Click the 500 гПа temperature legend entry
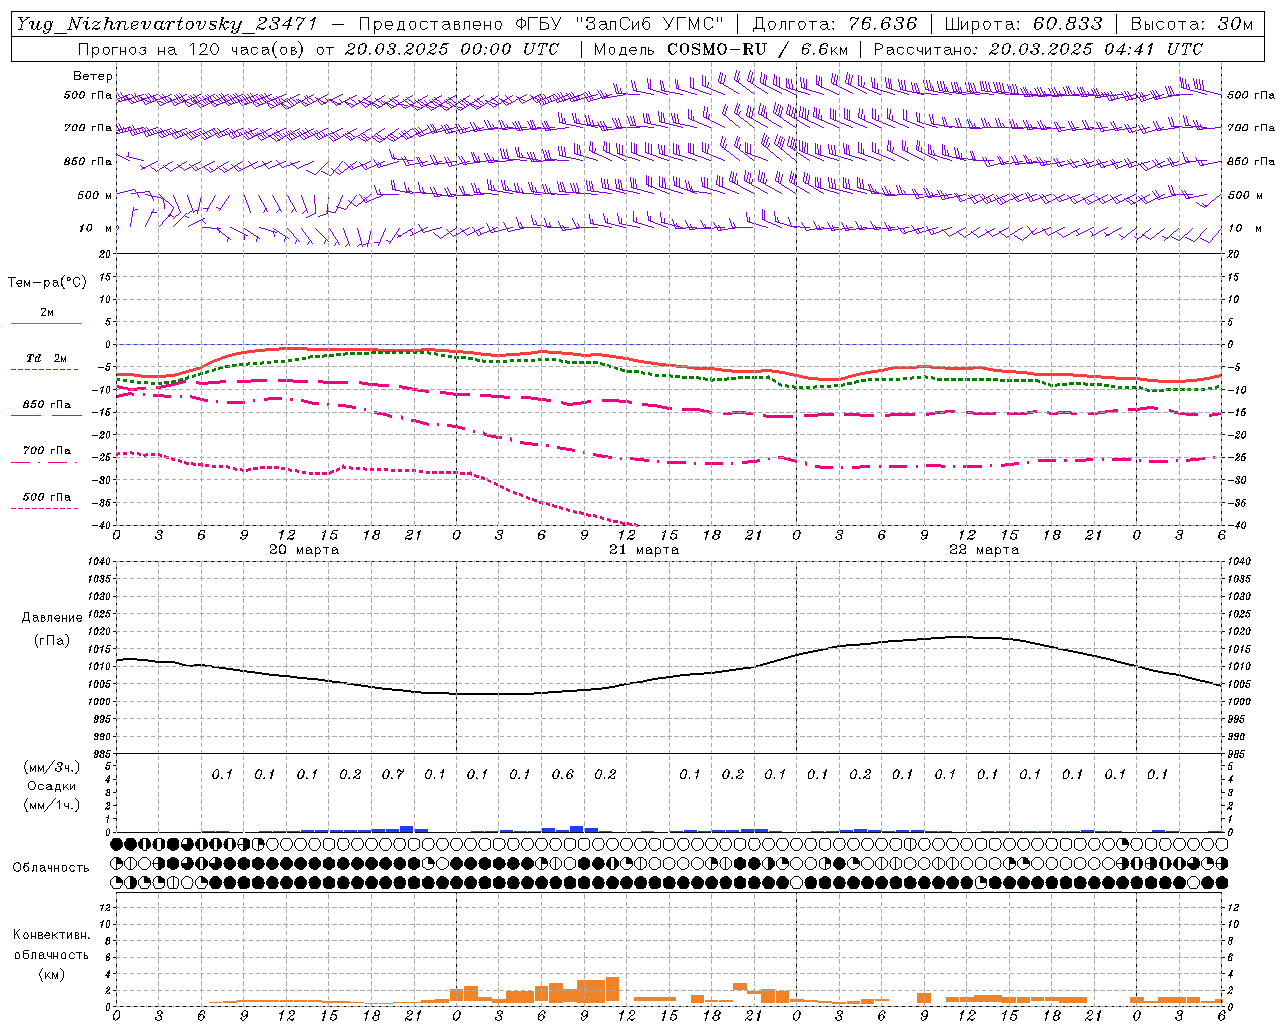This screenshot has height=1024, width=1280. (x=46, y=497)
